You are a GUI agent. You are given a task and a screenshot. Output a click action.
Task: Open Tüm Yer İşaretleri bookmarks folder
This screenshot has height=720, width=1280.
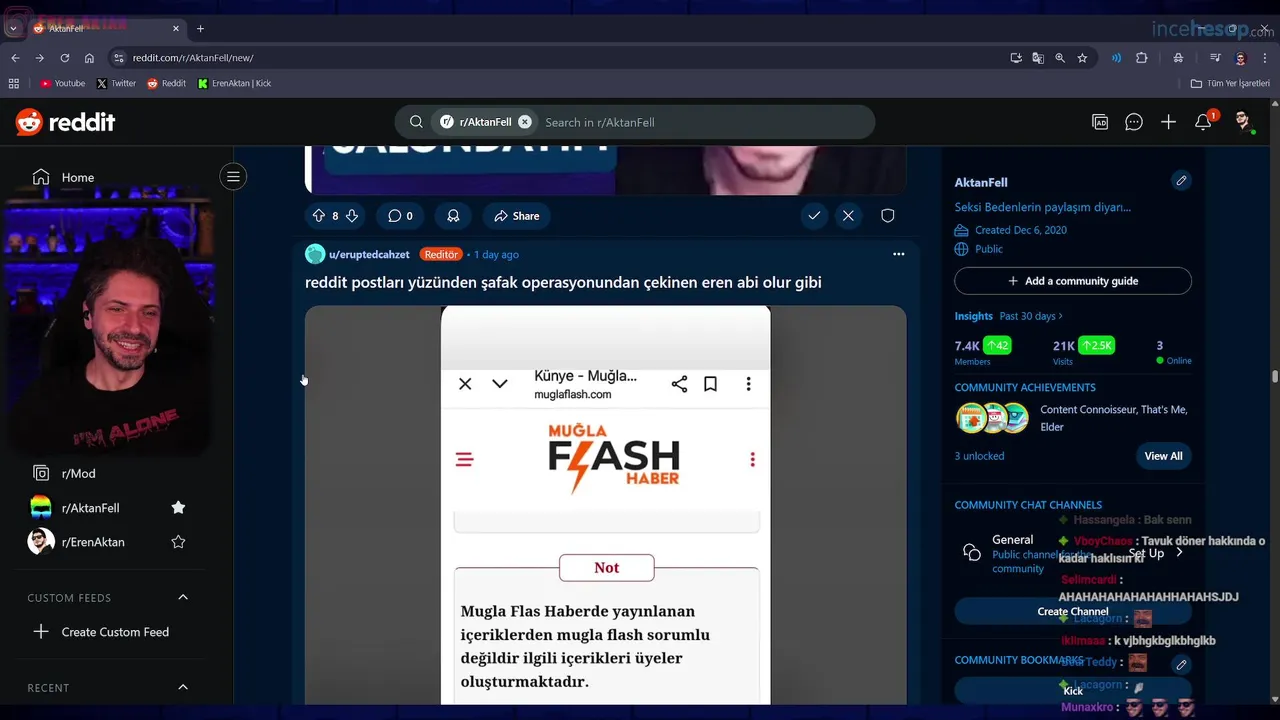(1230, 83)
